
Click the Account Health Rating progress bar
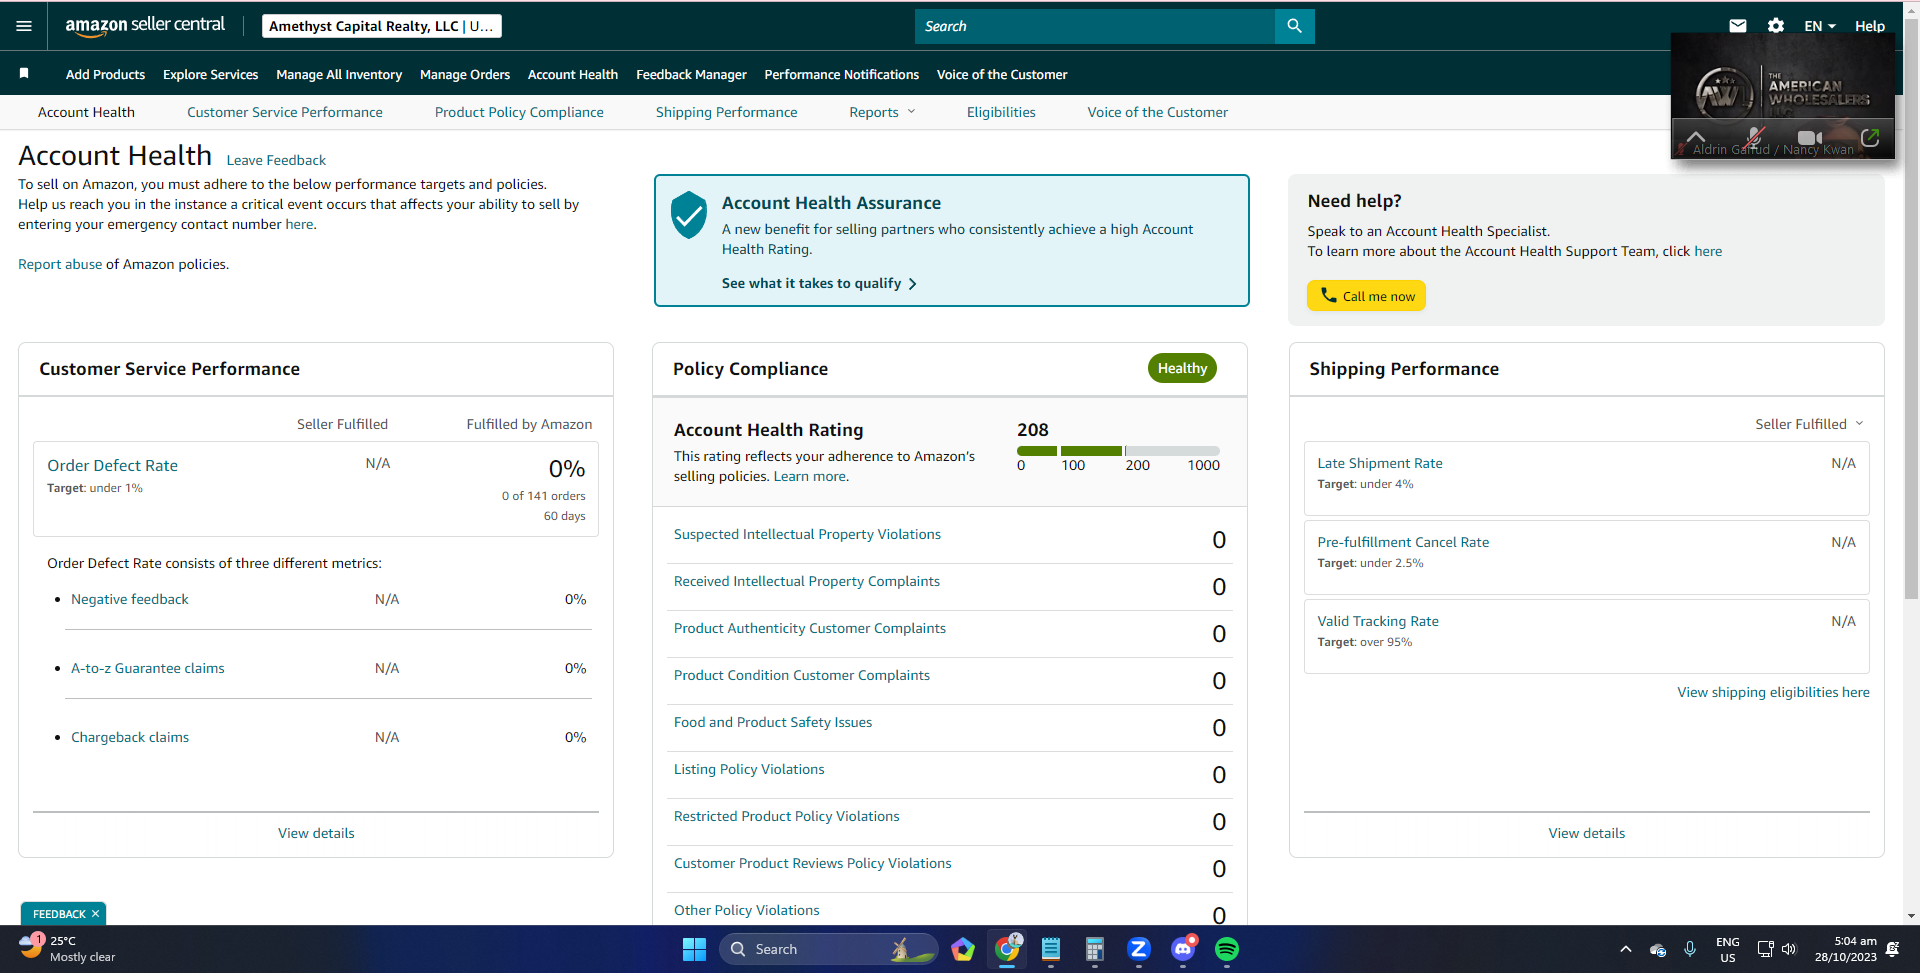coord(1118,451)
